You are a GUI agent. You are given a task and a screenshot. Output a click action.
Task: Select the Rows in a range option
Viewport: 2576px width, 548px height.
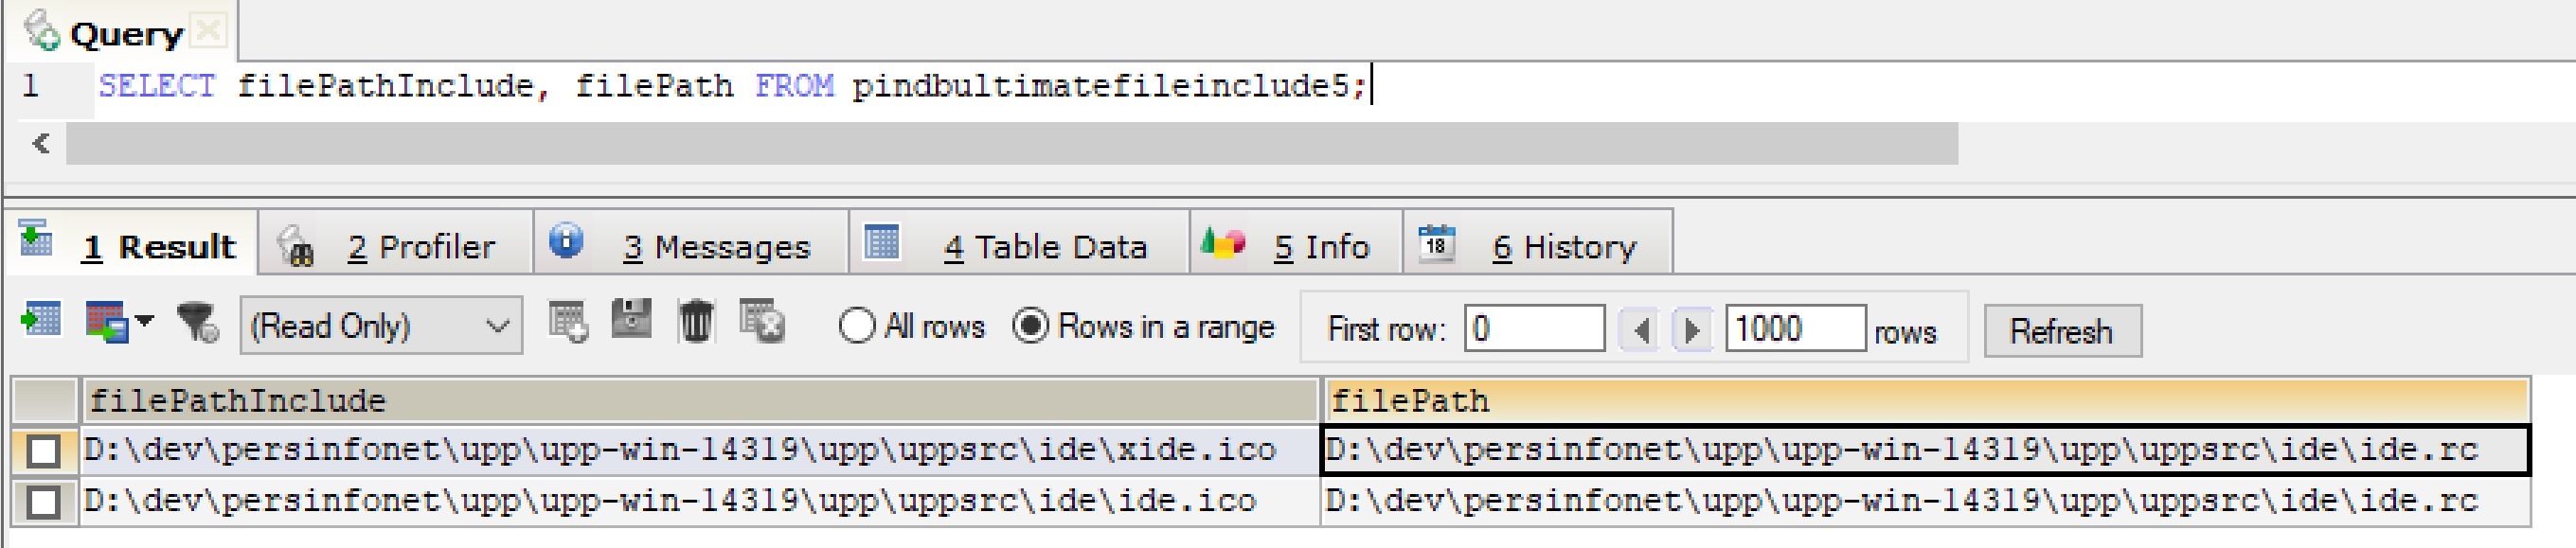(x=1031, y=326)
